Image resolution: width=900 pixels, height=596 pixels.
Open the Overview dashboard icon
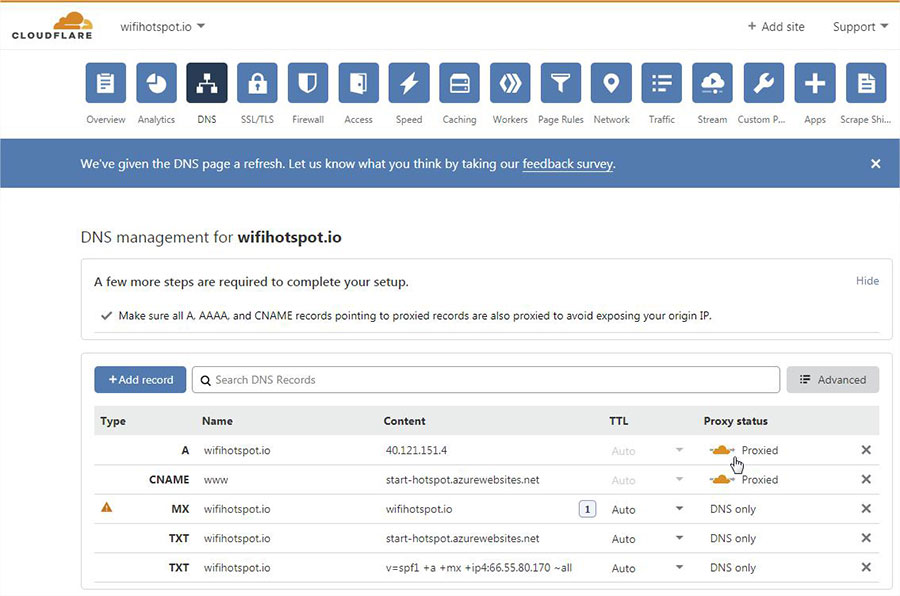105,84
